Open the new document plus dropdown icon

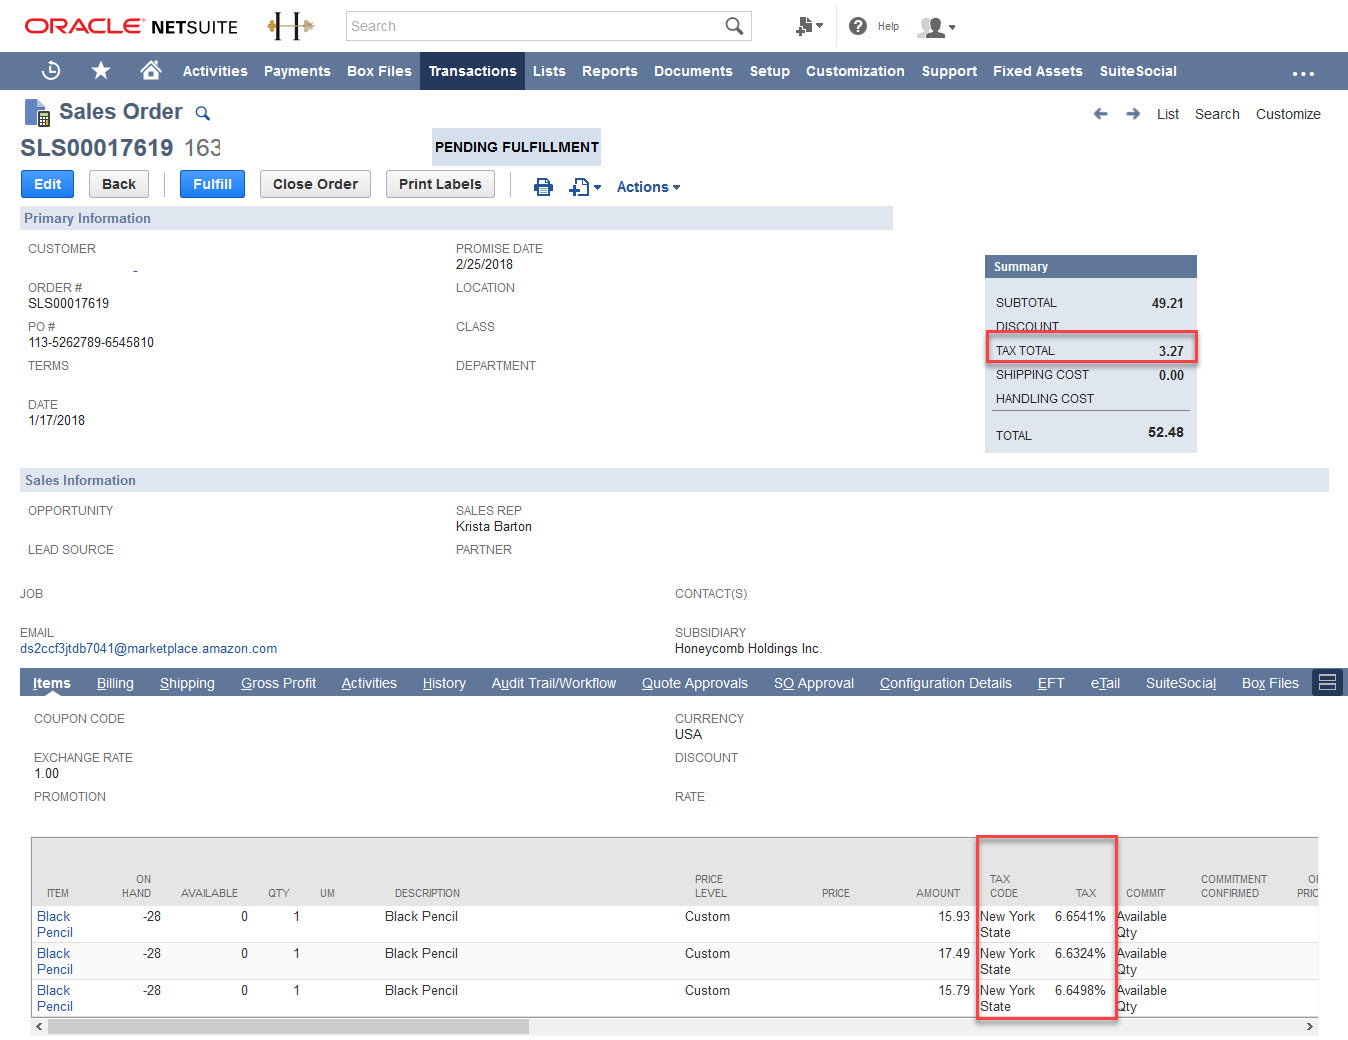[x=585, y=187]
